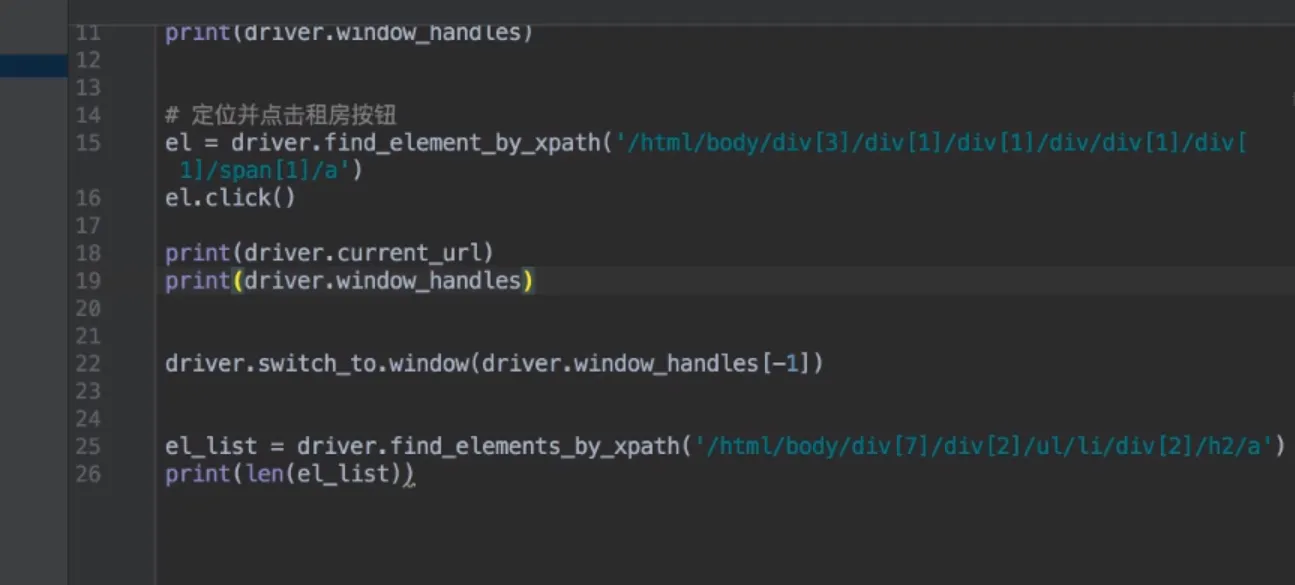
Task: Click the highlighted closing parenthesis on line 19
Action: (528, 281)
